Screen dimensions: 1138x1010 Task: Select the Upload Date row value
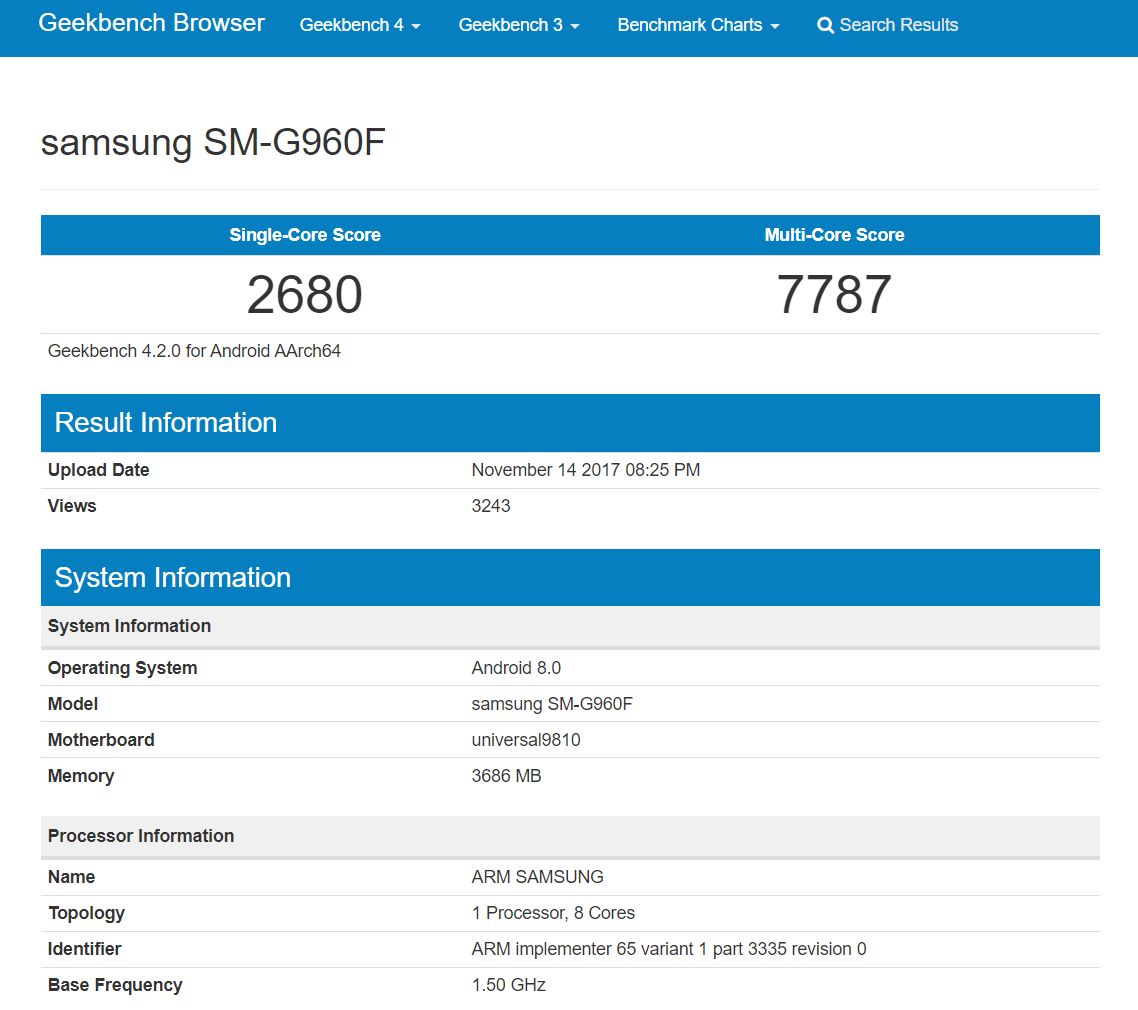click(x=586, y=469)
